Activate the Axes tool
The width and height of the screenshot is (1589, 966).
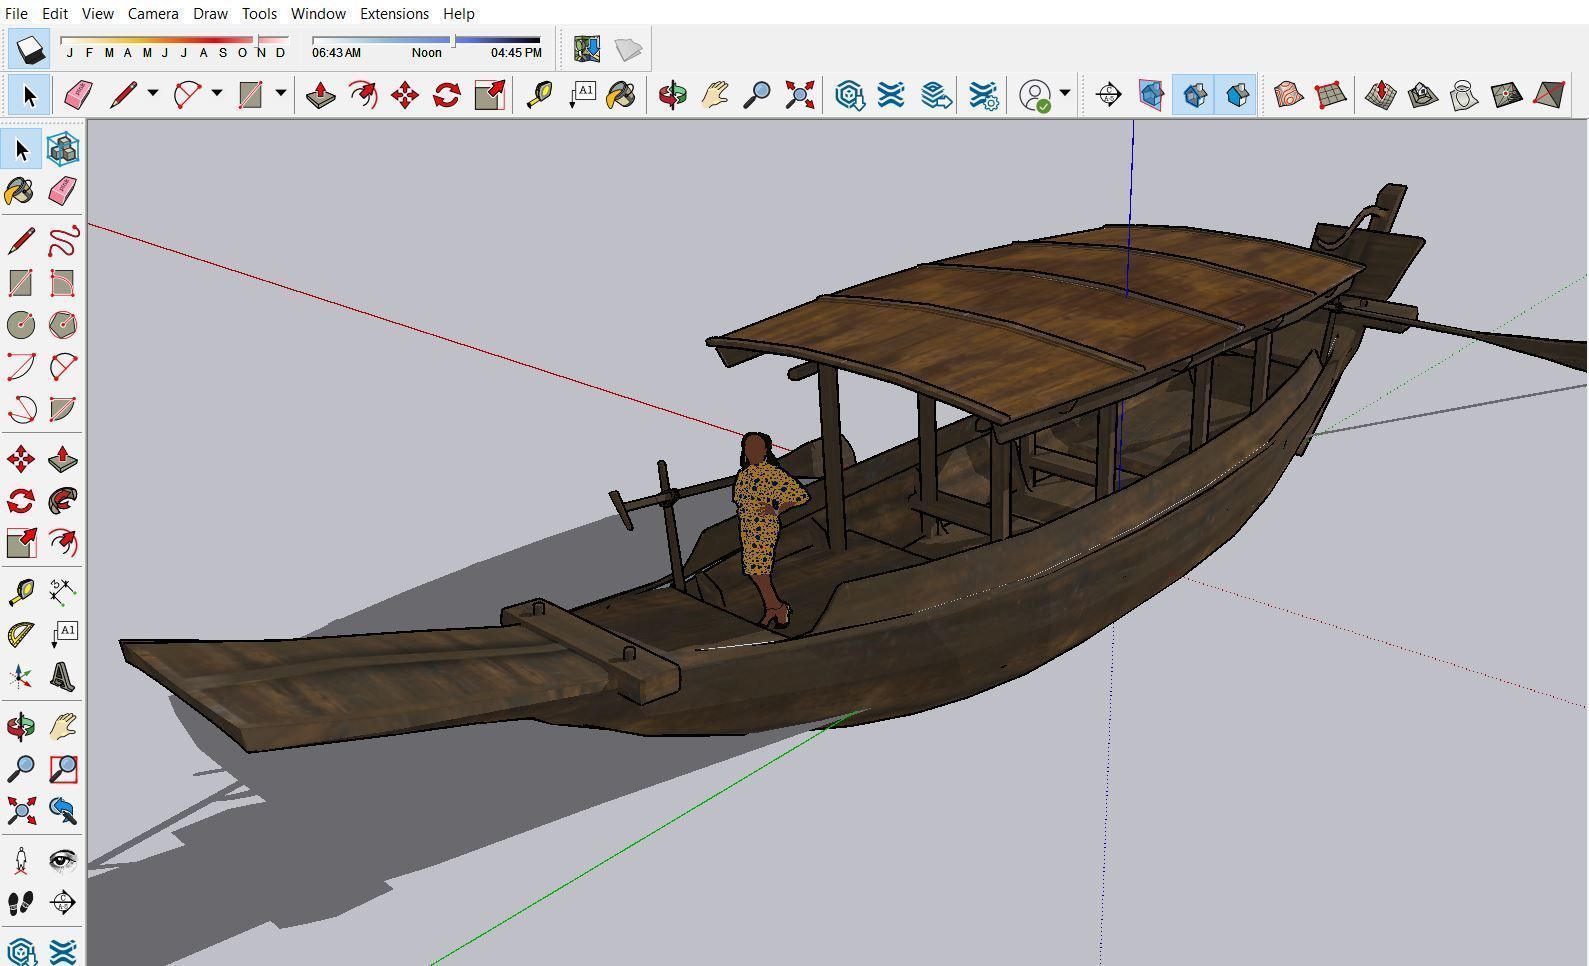point(21,677)
